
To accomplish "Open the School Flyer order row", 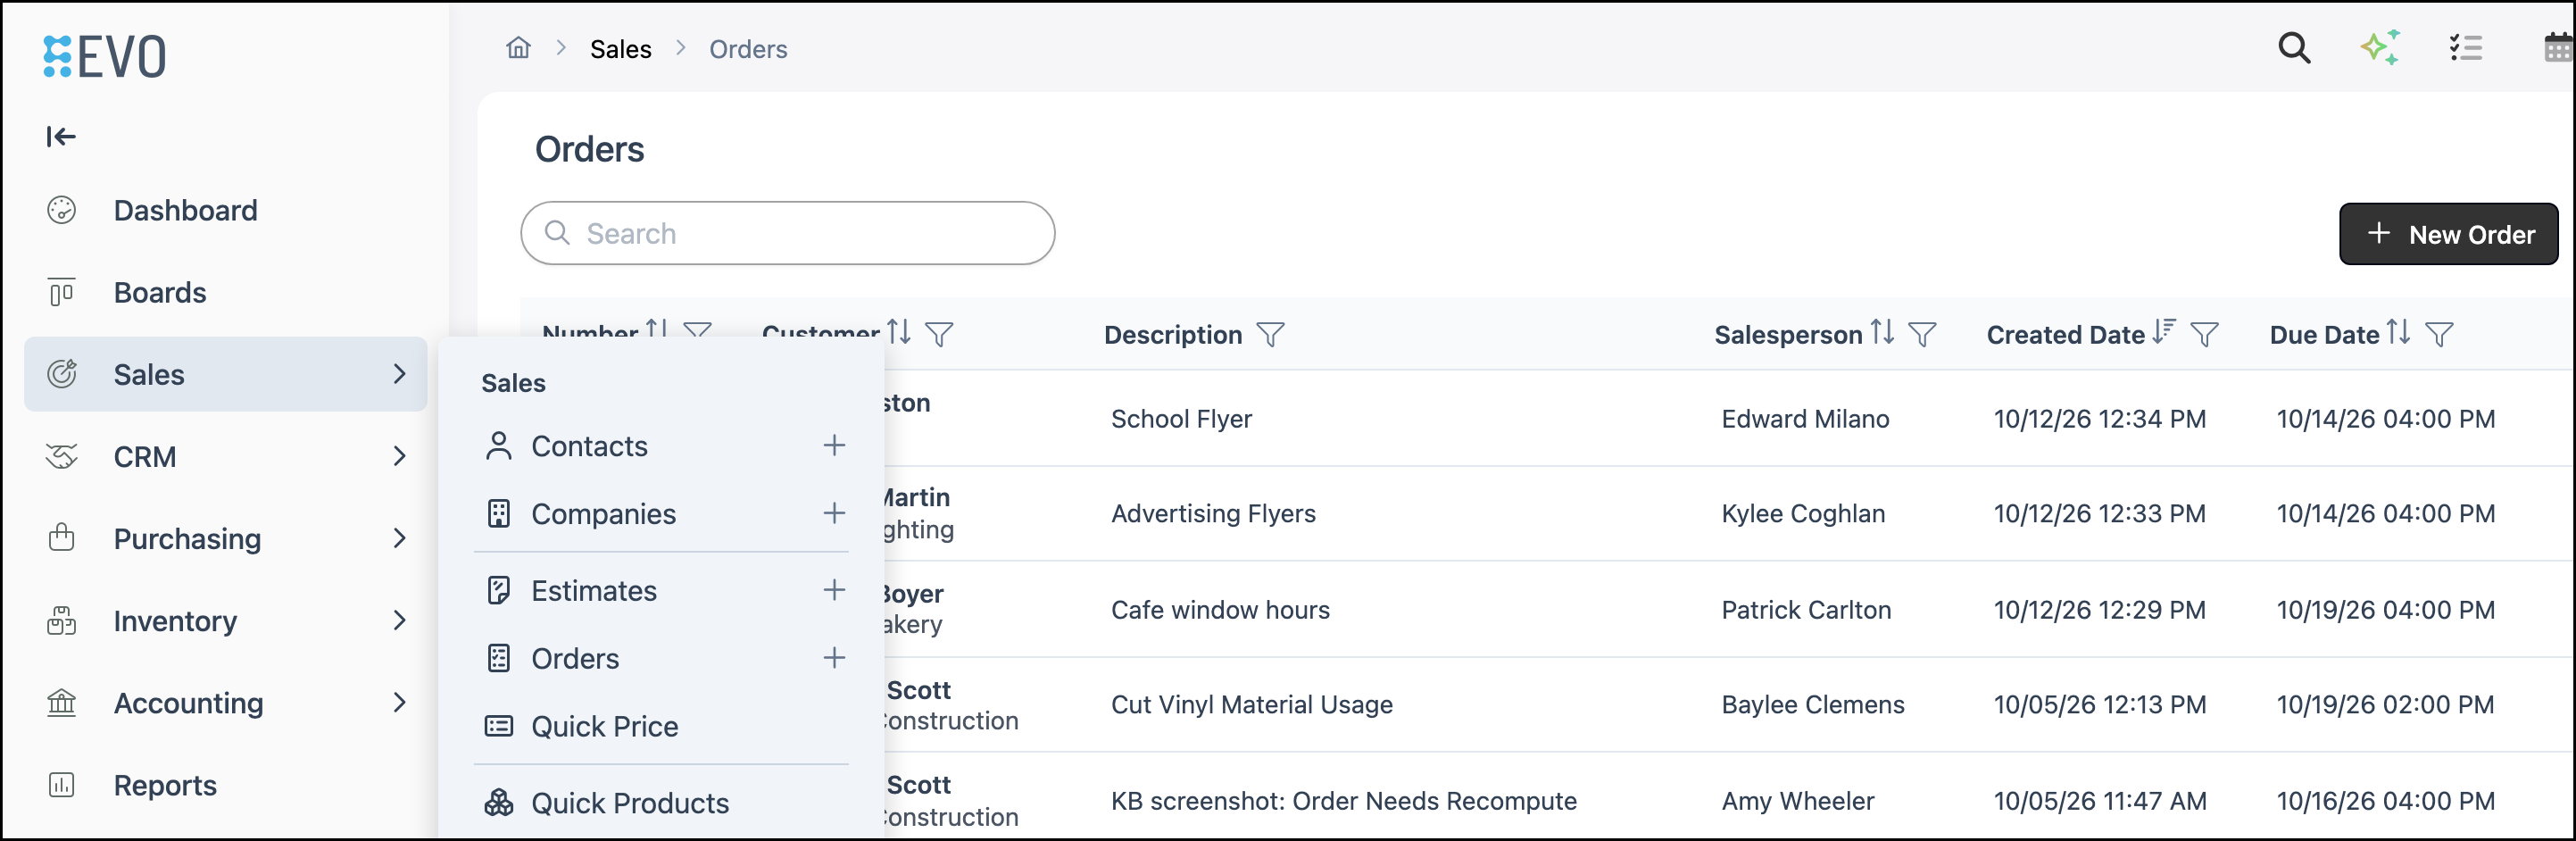I will (1547, 418).
